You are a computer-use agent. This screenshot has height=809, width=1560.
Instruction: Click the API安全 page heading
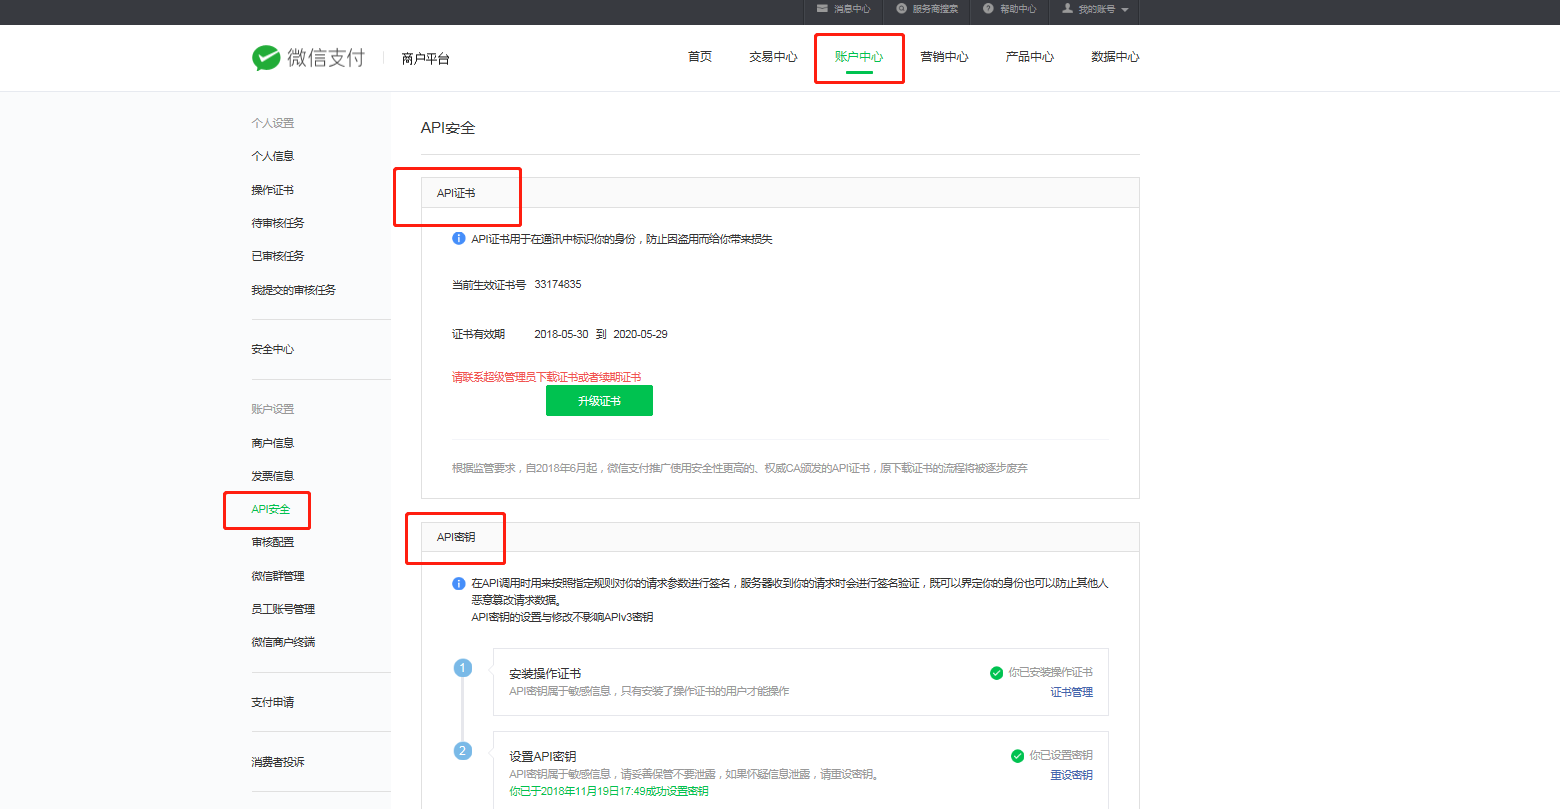click(448, 128)
